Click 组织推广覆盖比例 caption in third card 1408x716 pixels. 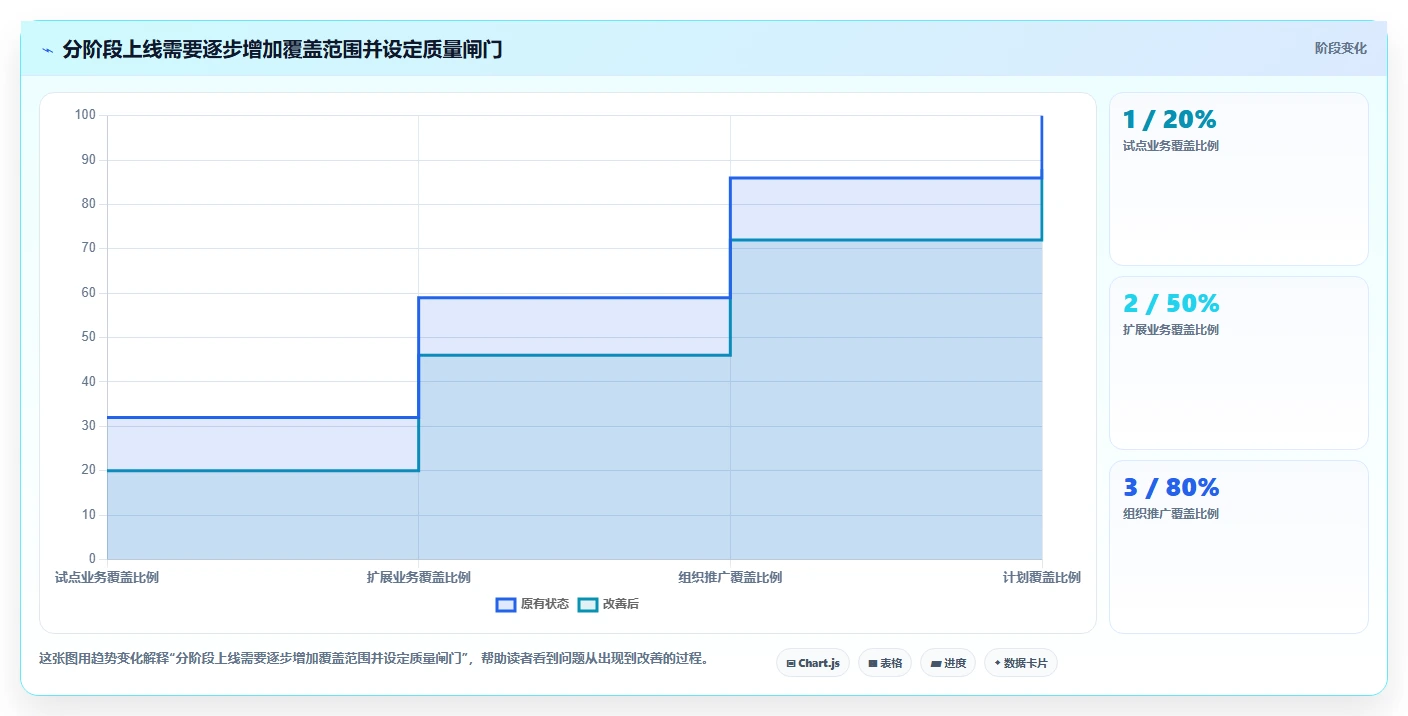pyautogui.click(x=1171, y=514)
